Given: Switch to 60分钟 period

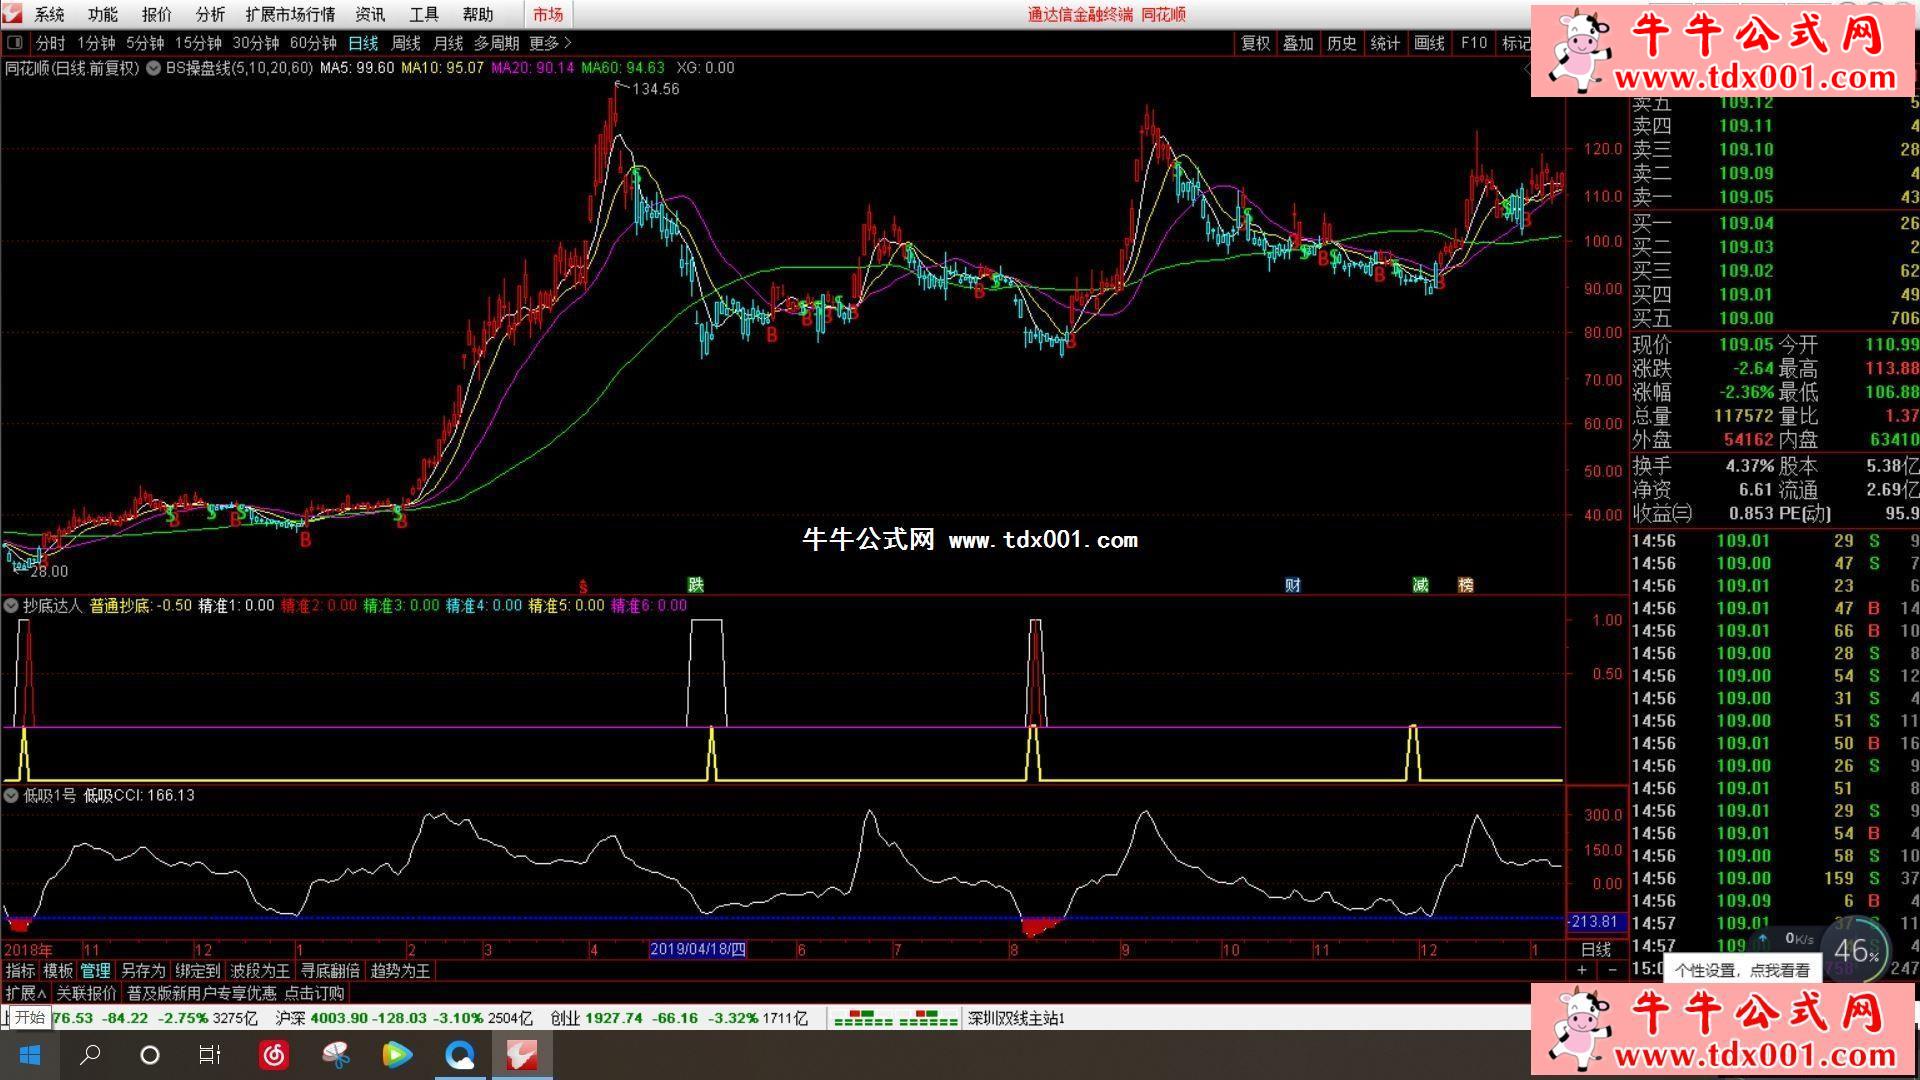Looking at the screenshot, I should point(313,43).
